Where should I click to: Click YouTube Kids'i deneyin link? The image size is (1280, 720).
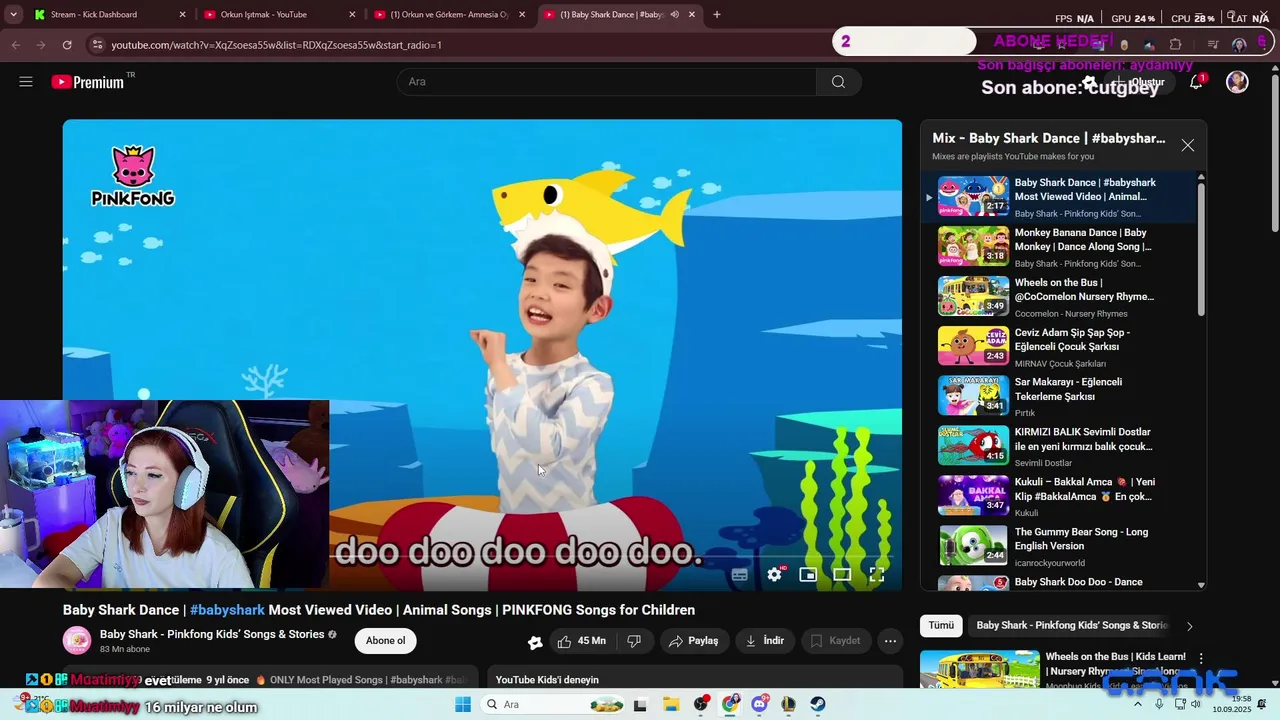tap(547, 680)
